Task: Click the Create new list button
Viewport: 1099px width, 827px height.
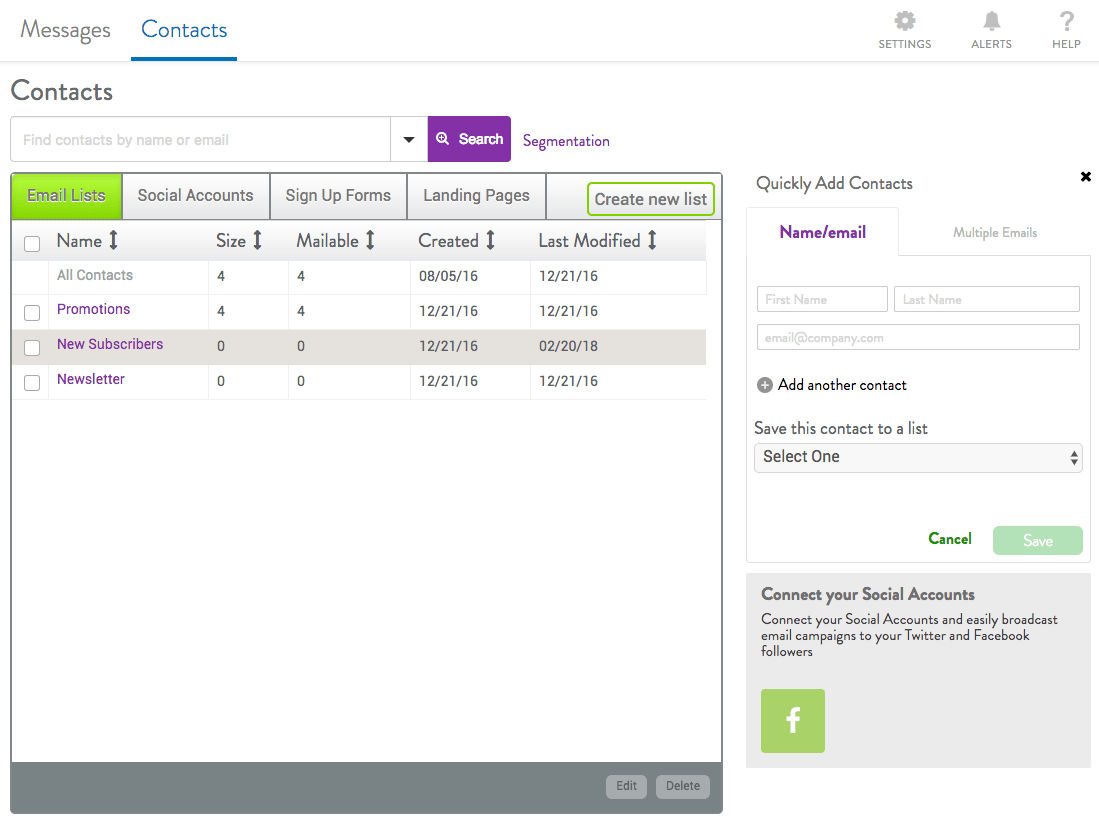Action: pos(650,199)
